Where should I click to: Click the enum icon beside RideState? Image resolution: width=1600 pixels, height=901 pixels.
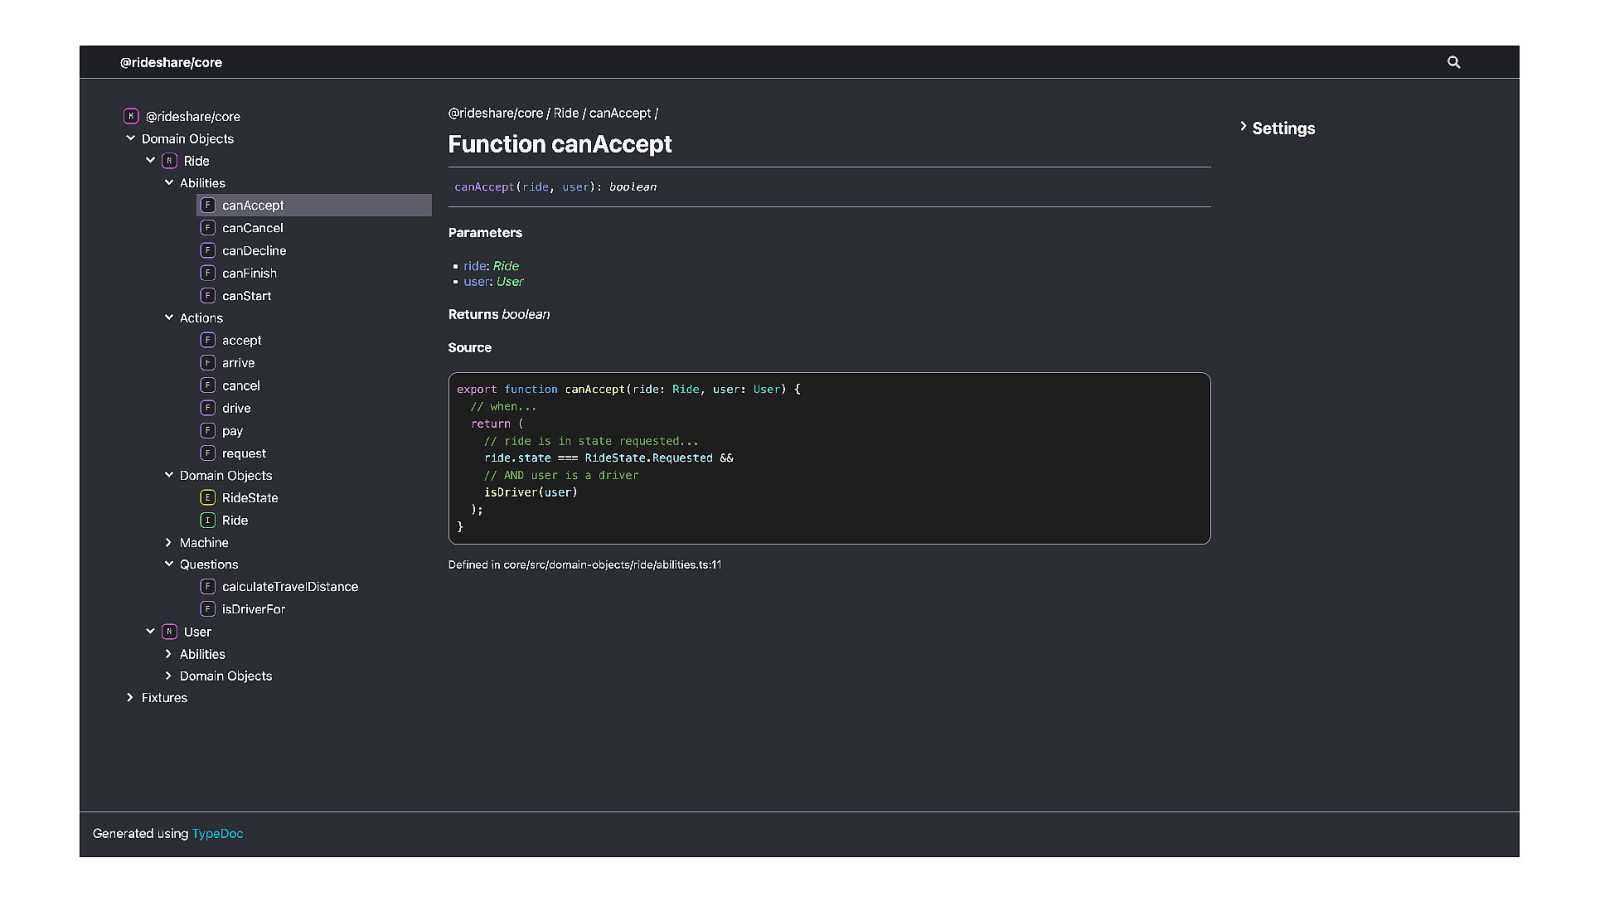click(x=208, y=498)
